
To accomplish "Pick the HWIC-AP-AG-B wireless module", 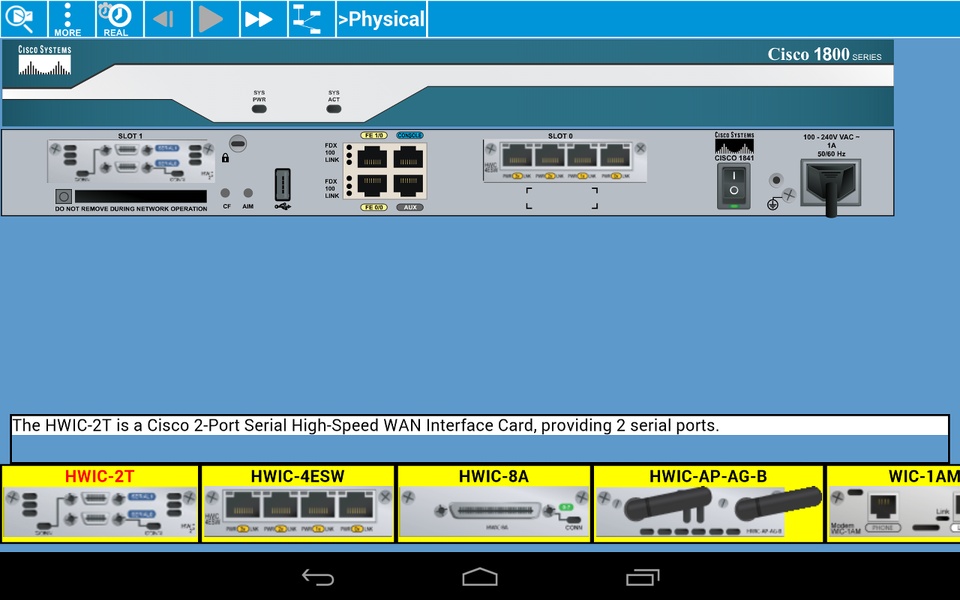I will click(708, 504).
